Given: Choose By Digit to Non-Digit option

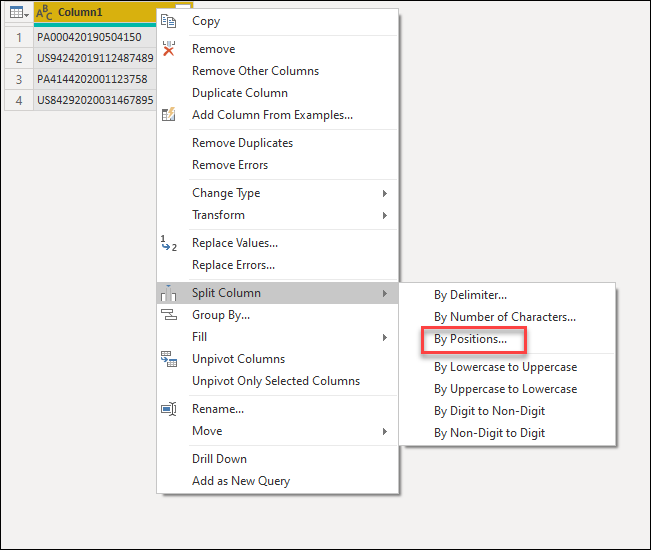Looking at the screenshot, I should click(489, 411).
